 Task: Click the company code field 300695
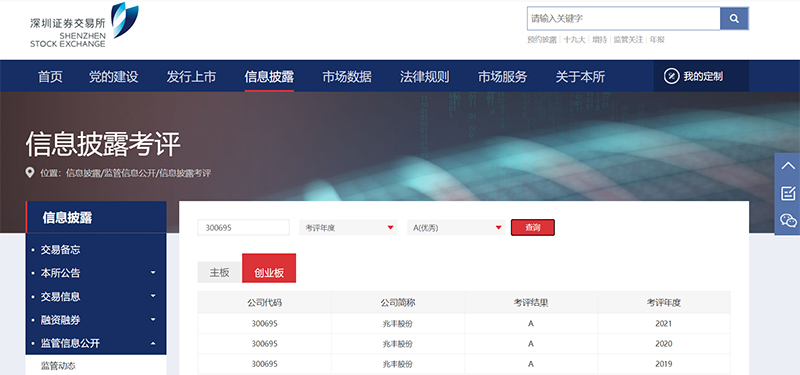[x=244, y=228]
